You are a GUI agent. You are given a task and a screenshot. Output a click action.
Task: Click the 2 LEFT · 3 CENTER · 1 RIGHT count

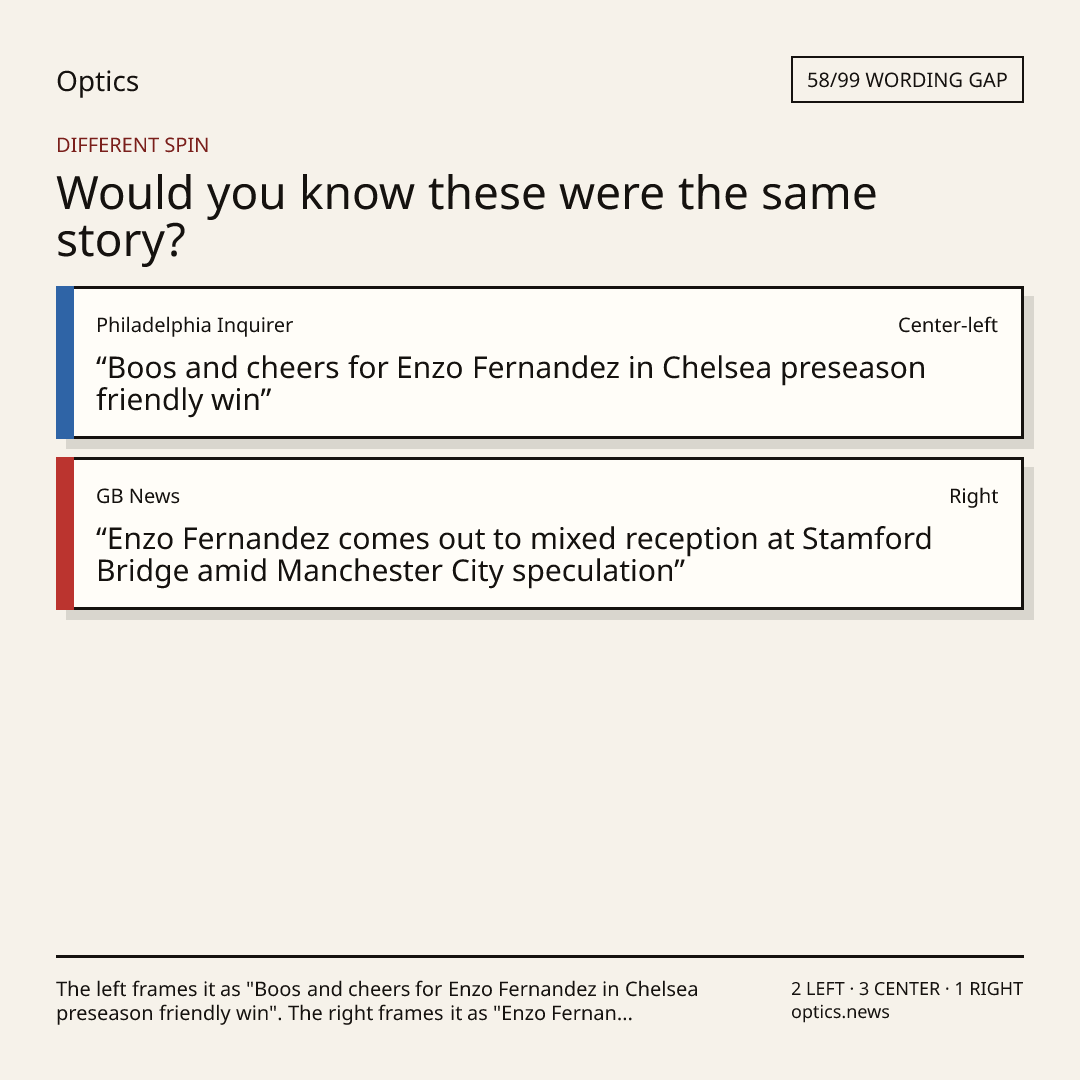click(906, 989)
